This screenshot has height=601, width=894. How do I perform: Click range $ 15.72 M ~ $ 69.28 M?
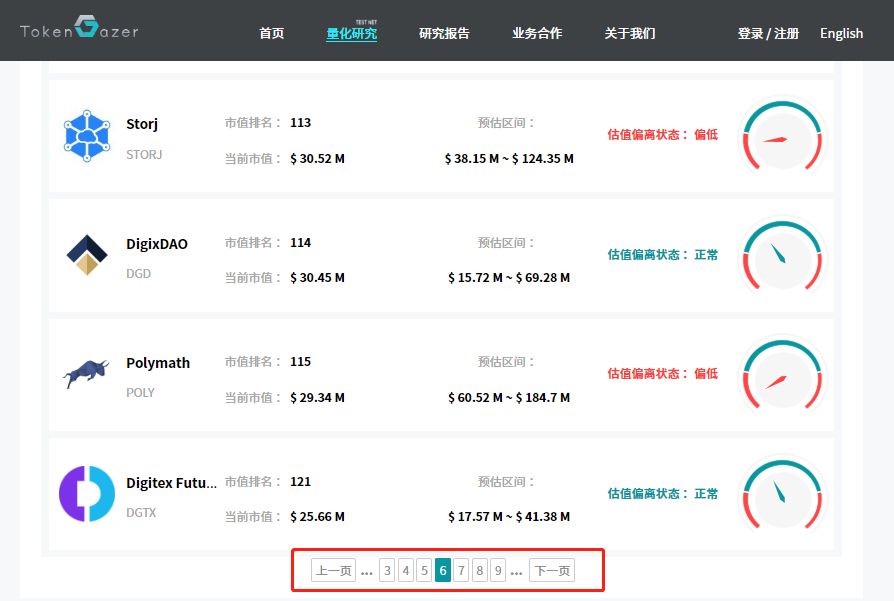pyautogui.click(x=509, y=278)
